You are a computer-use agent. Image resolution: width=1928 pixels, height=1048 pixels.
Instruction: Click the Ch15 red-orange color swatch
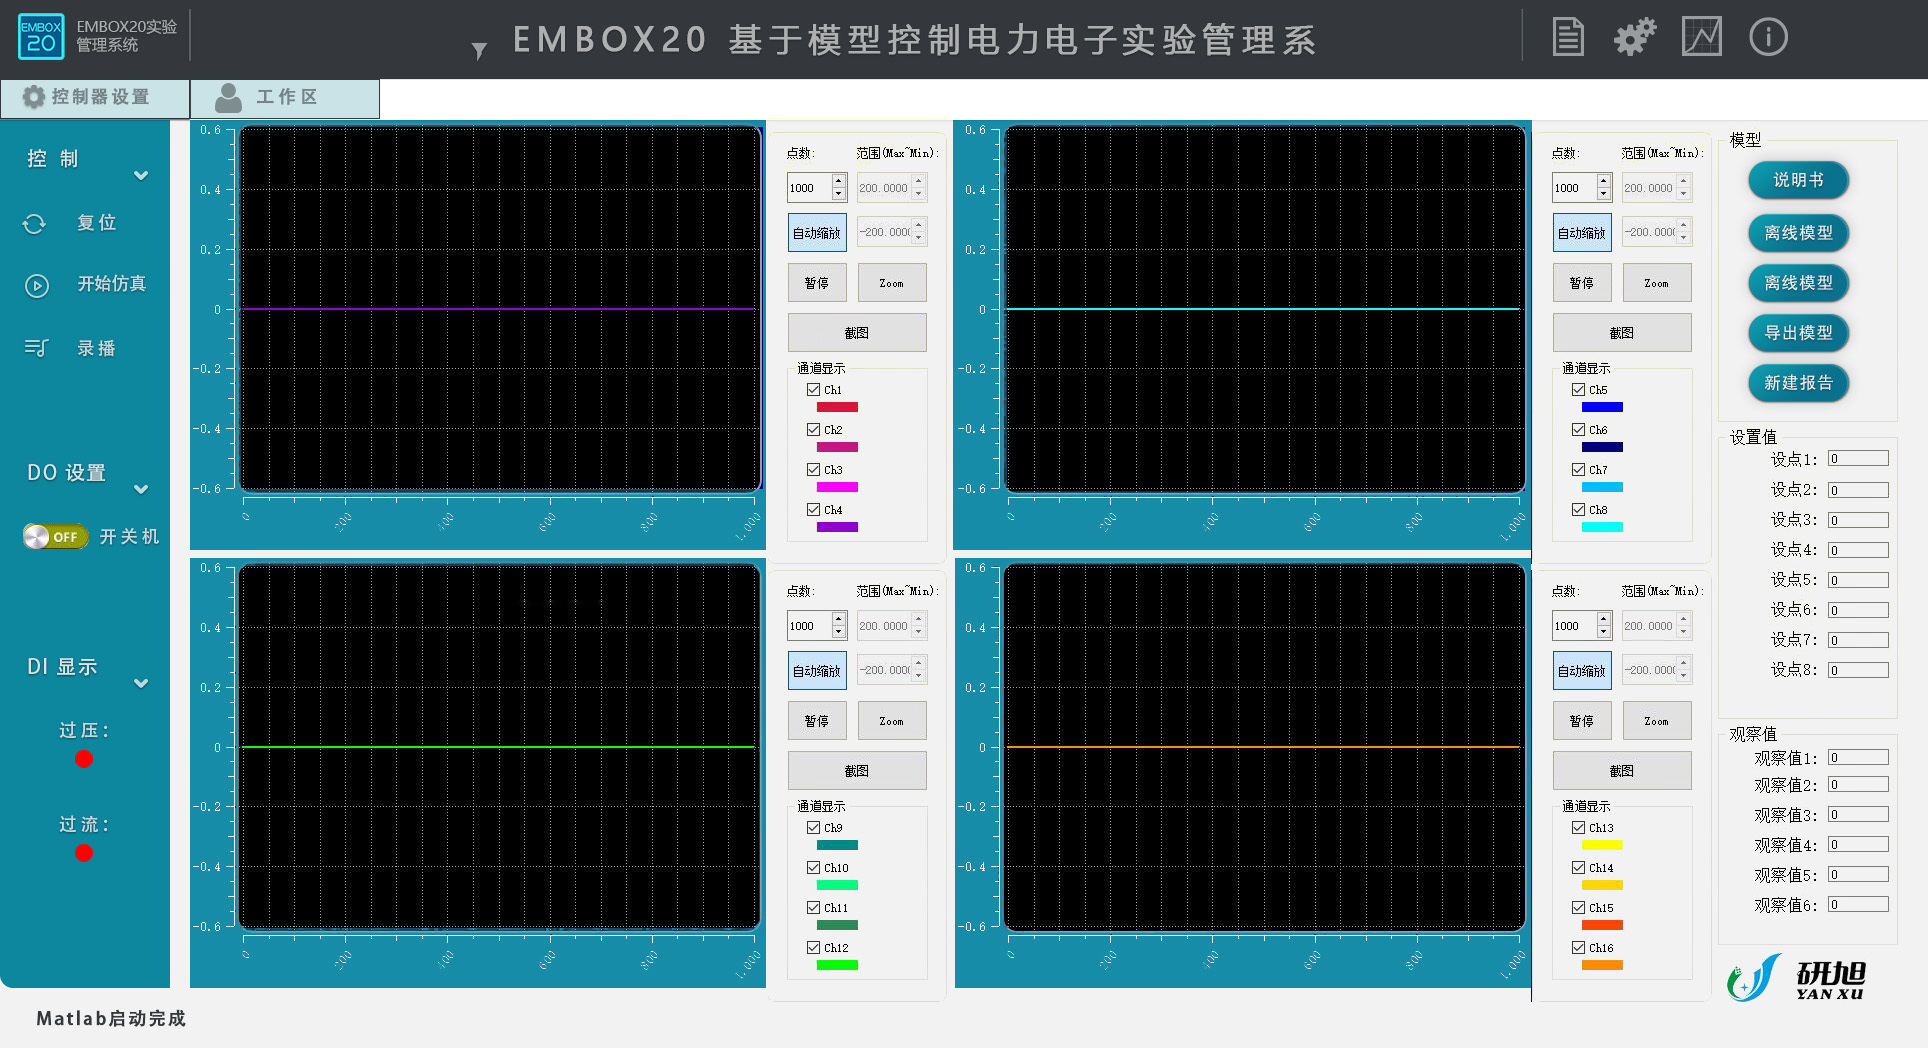tap(1602, 925)
